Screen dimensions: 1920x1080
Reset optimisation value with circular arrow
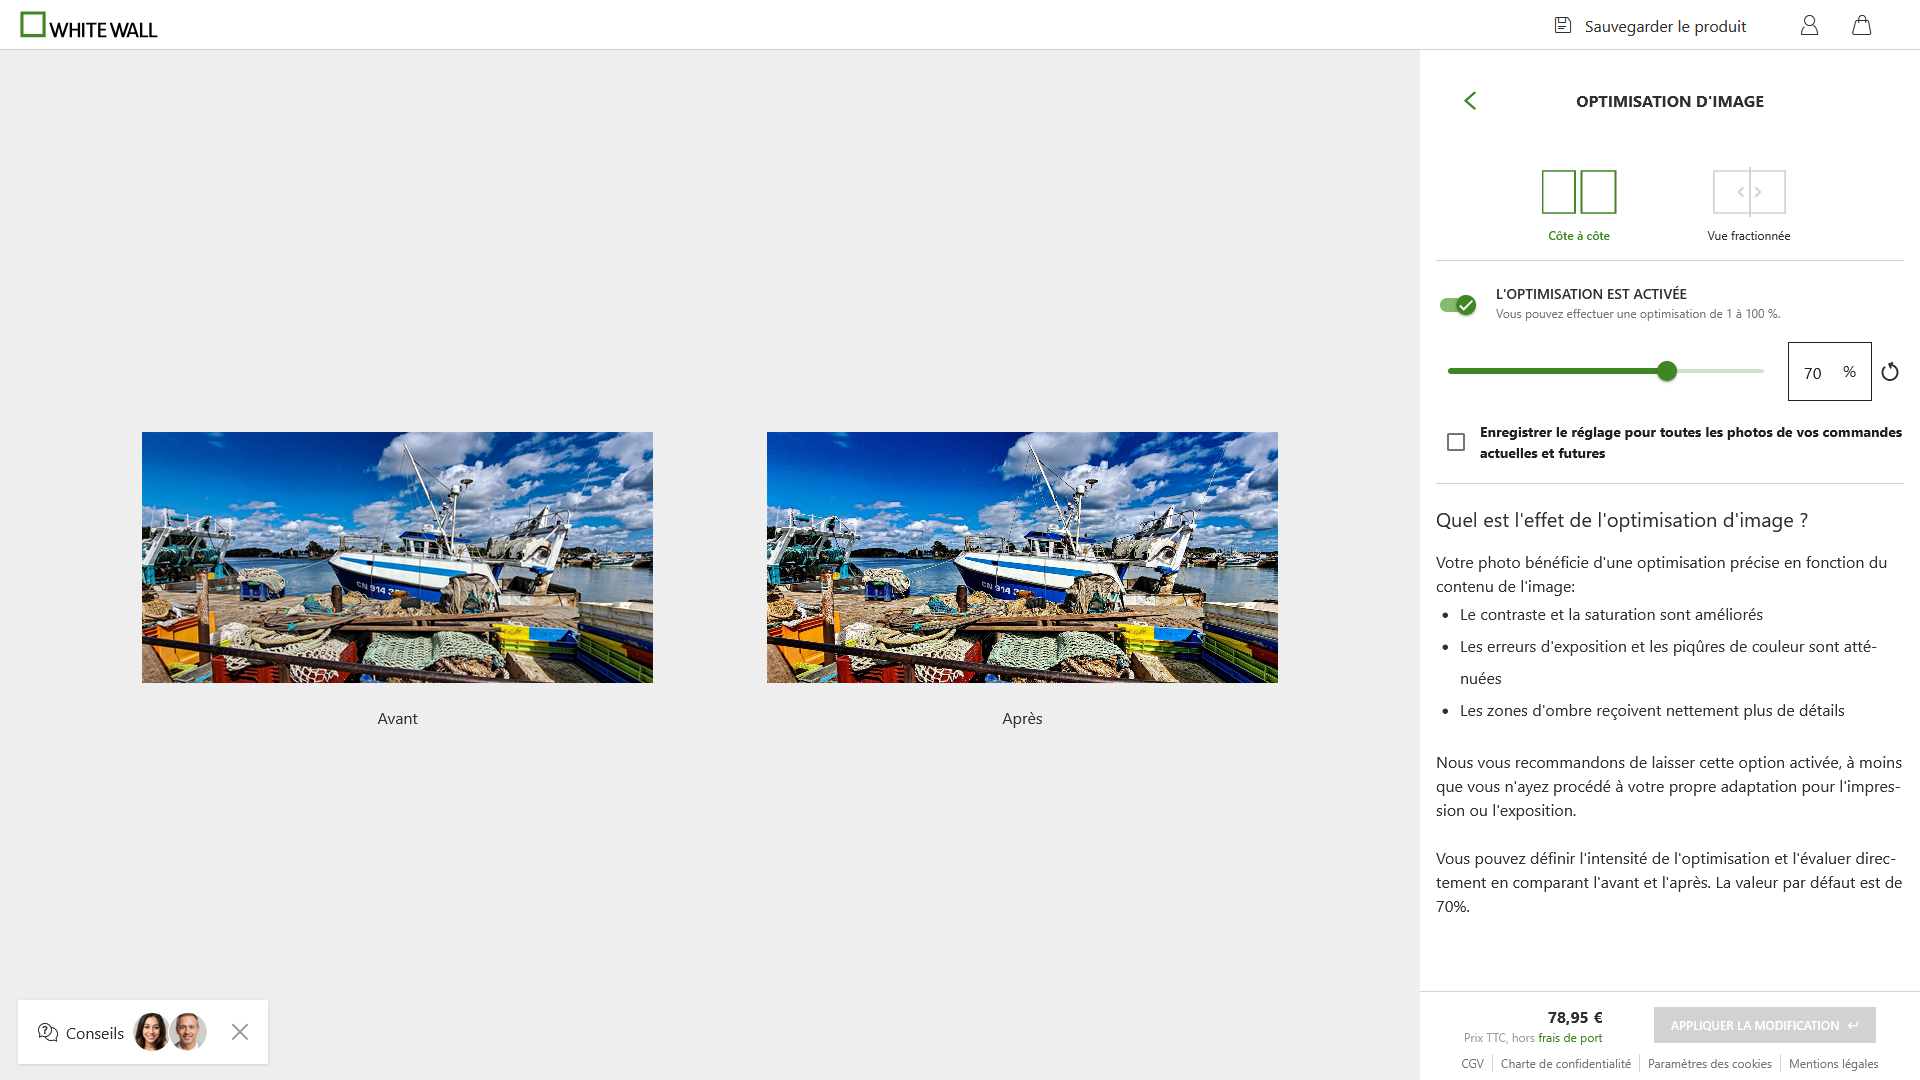coord(1889,372)
